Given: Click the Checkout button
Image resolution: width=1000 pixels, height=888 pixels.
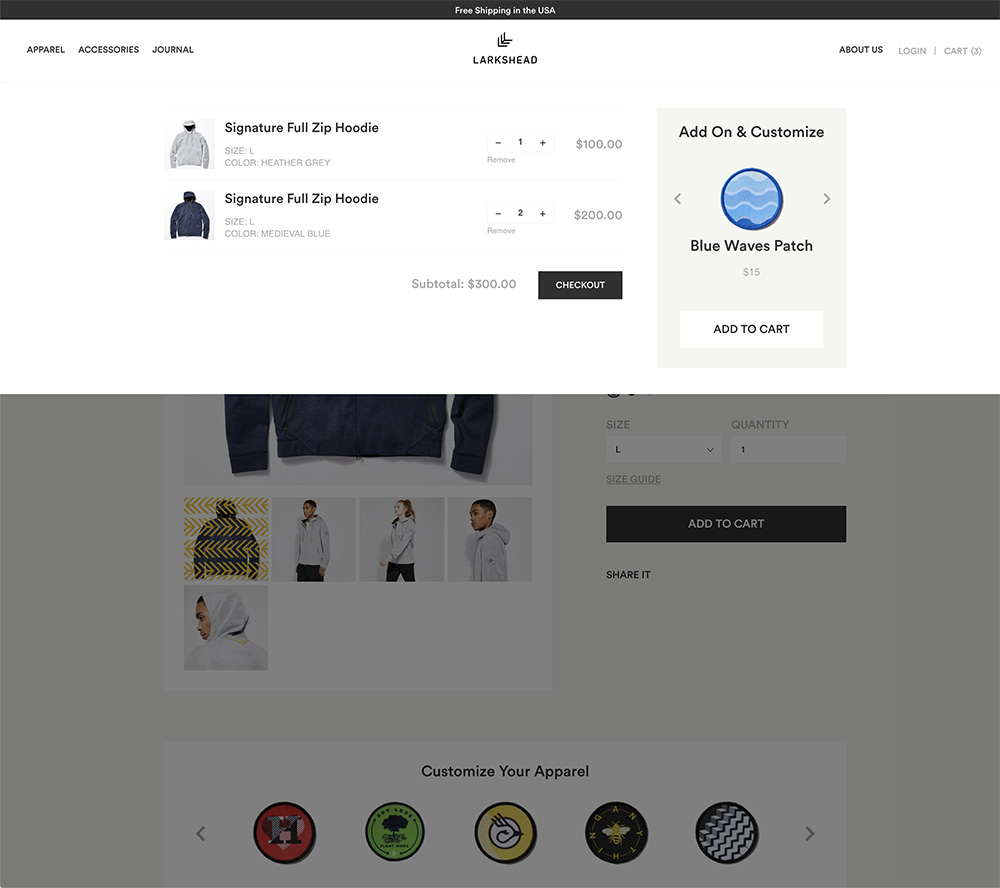Looking at the screenshot, I should point(580,285).
